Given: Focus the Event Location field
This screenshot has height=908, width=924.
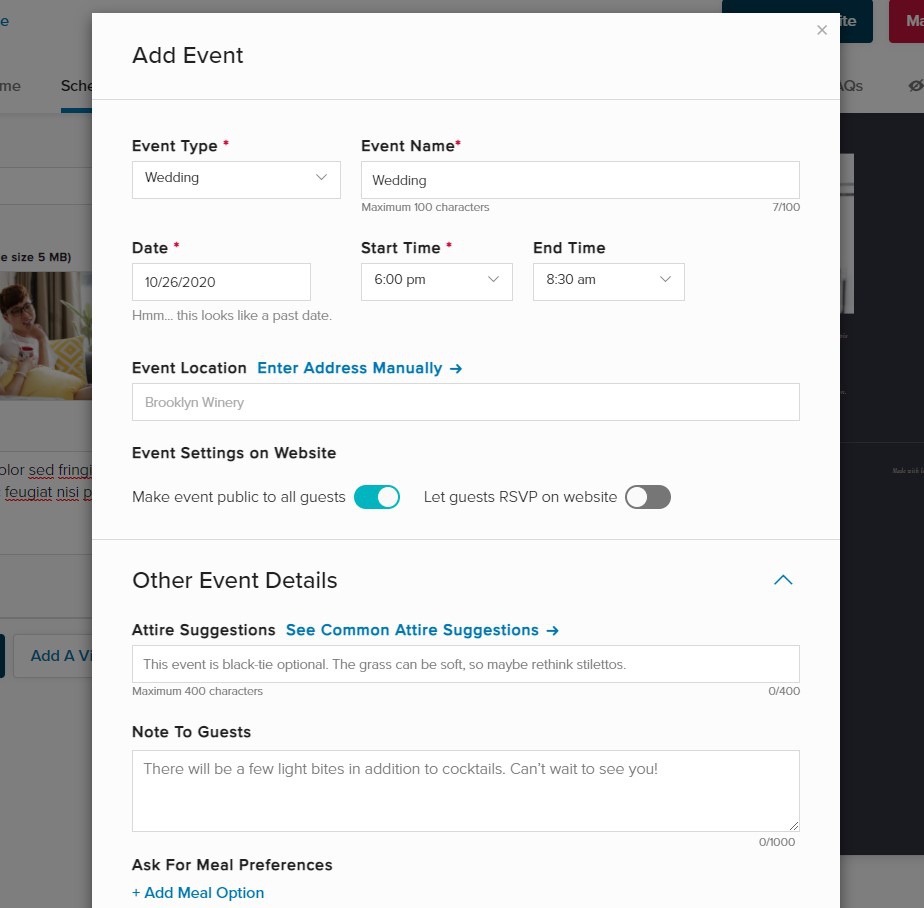Looking at the screenshot, I should tap(465, 402).
